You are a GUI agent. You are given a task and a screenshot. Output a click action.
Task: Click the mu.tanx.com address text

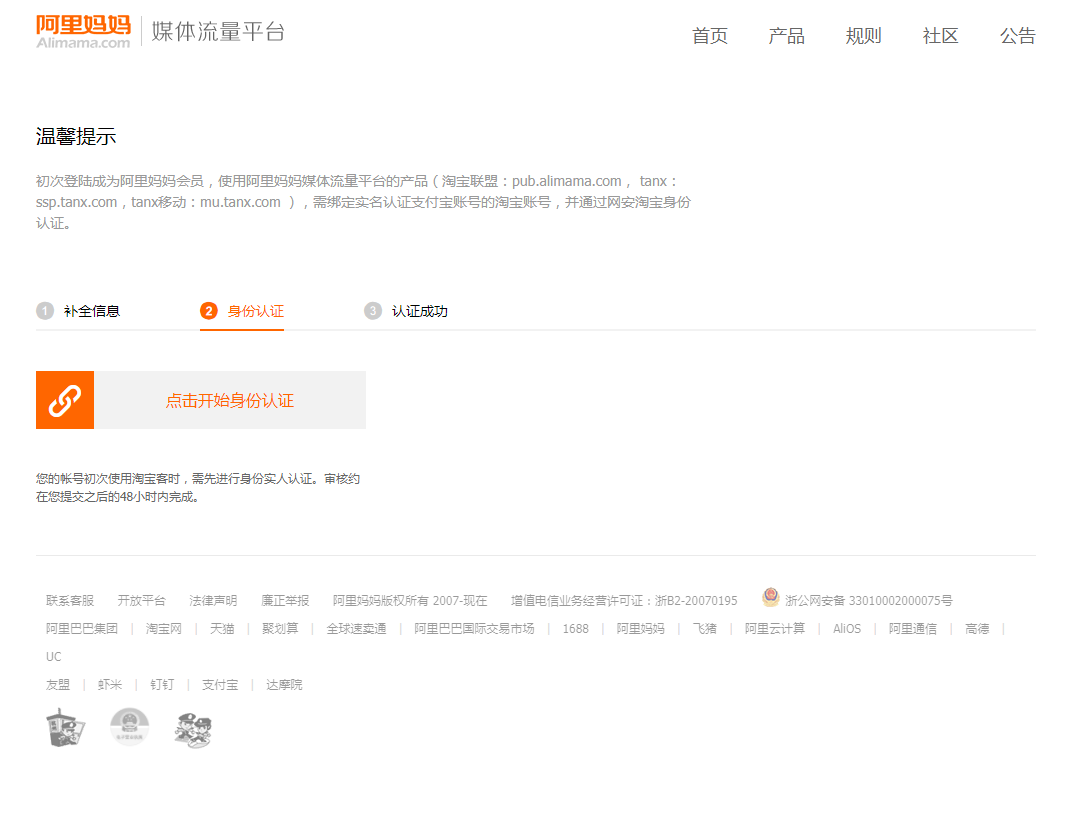pos(240,202)
